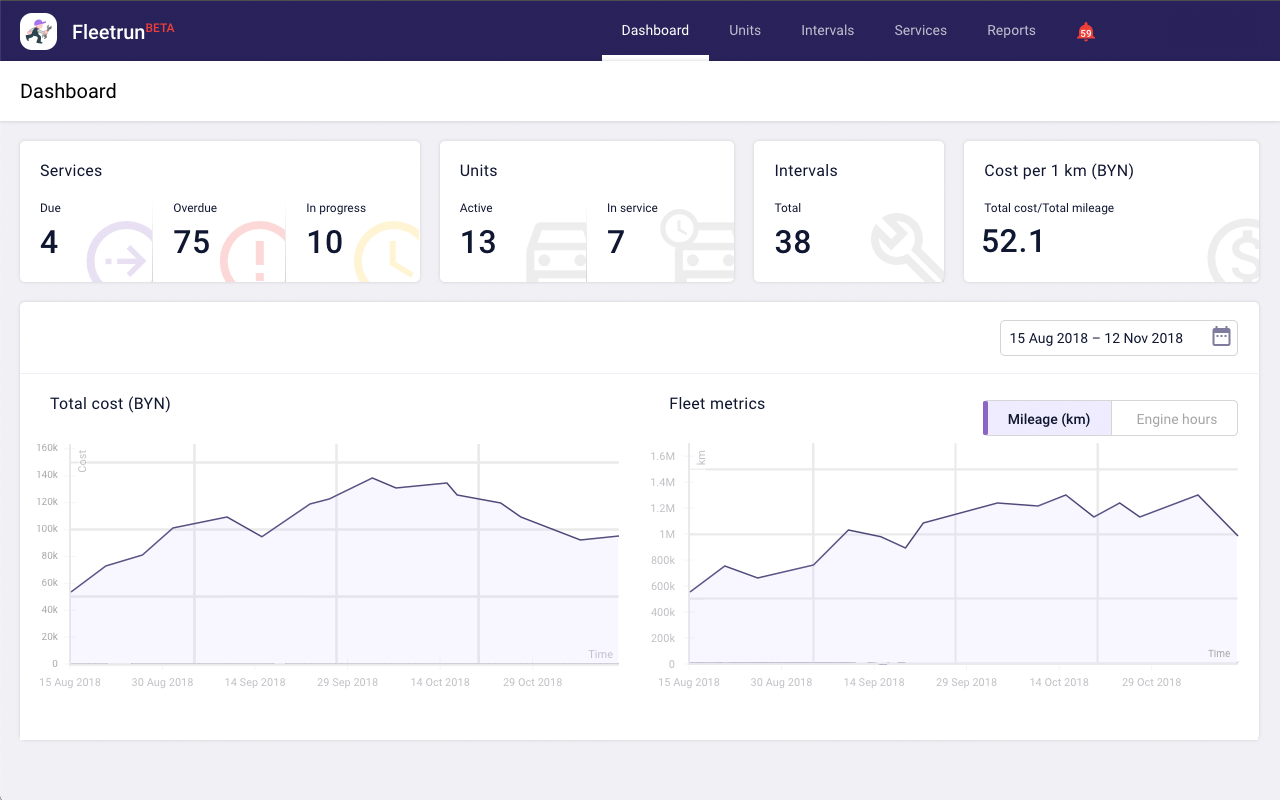Switch to the Intervals tab
Screen dimensions: 1280x800
click(827, 30)
